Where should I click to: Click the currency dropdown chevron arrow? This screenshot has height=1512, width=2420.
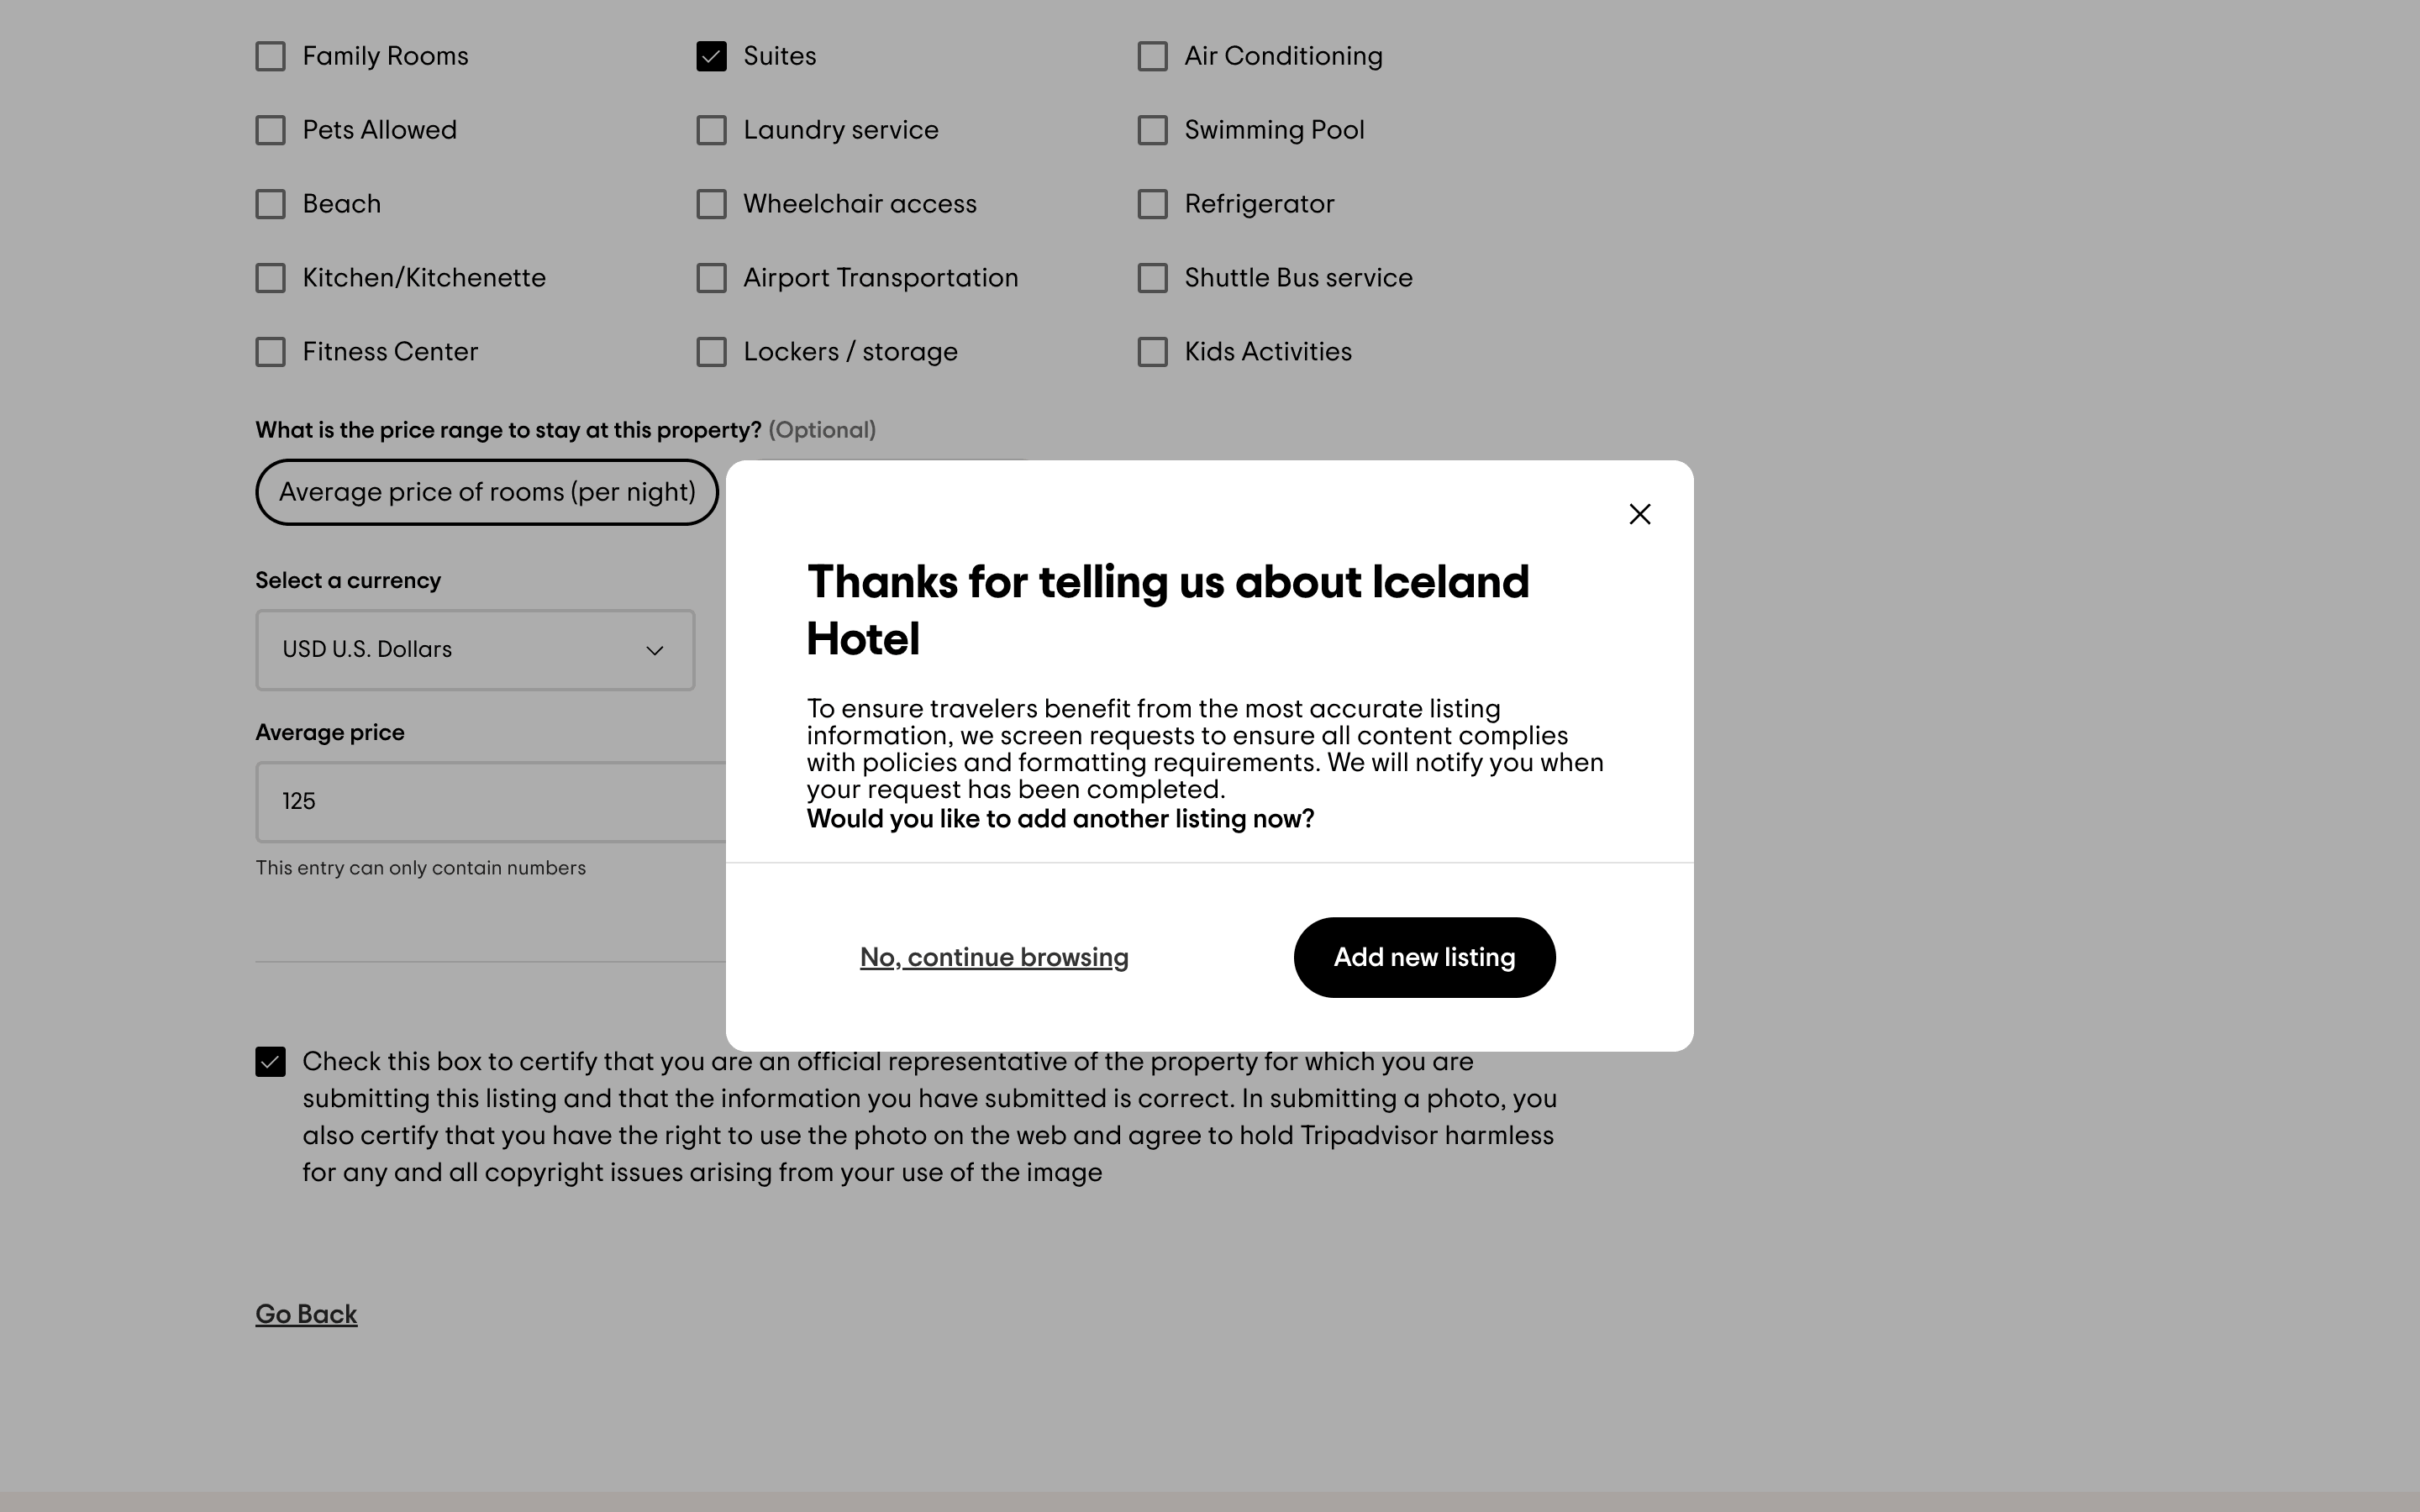pyautogui.click(x=655, y=651)
